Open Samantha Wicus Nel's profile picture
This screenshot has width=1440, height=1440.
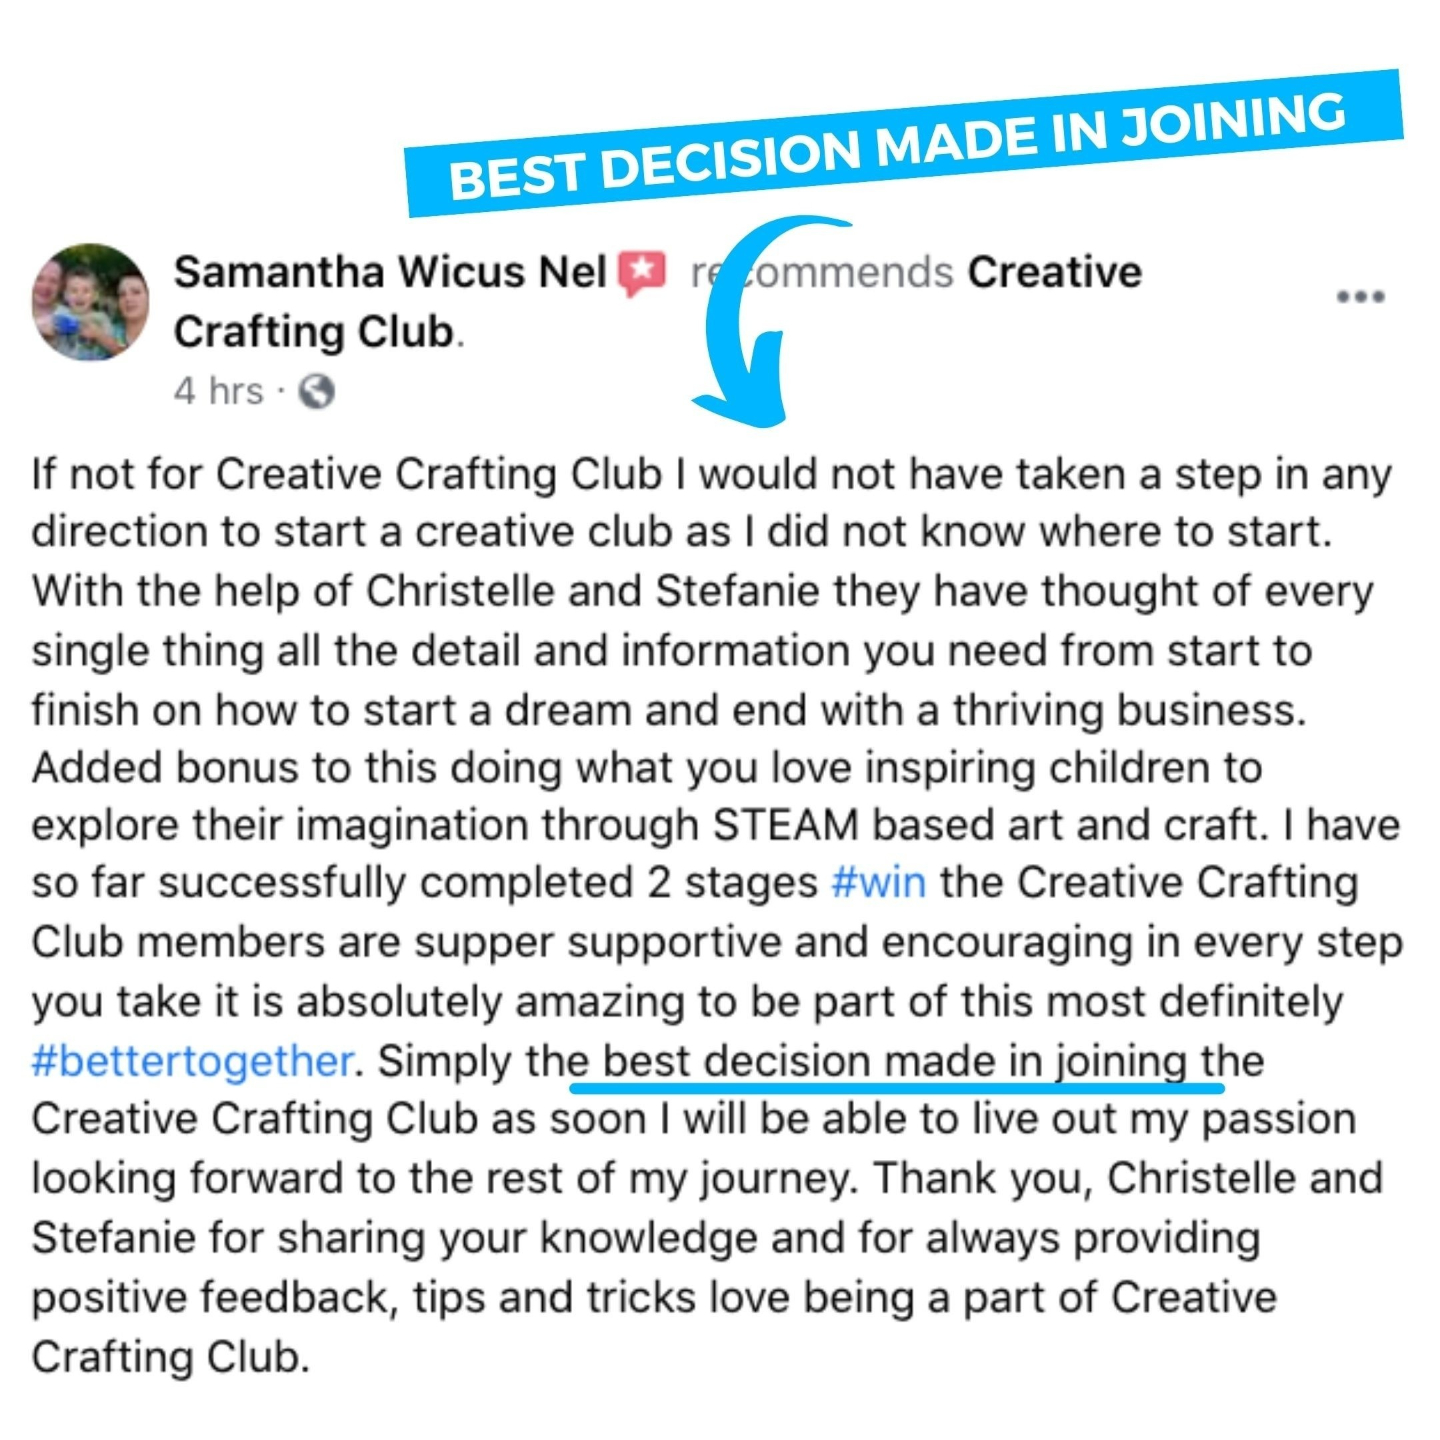(91, 301)
